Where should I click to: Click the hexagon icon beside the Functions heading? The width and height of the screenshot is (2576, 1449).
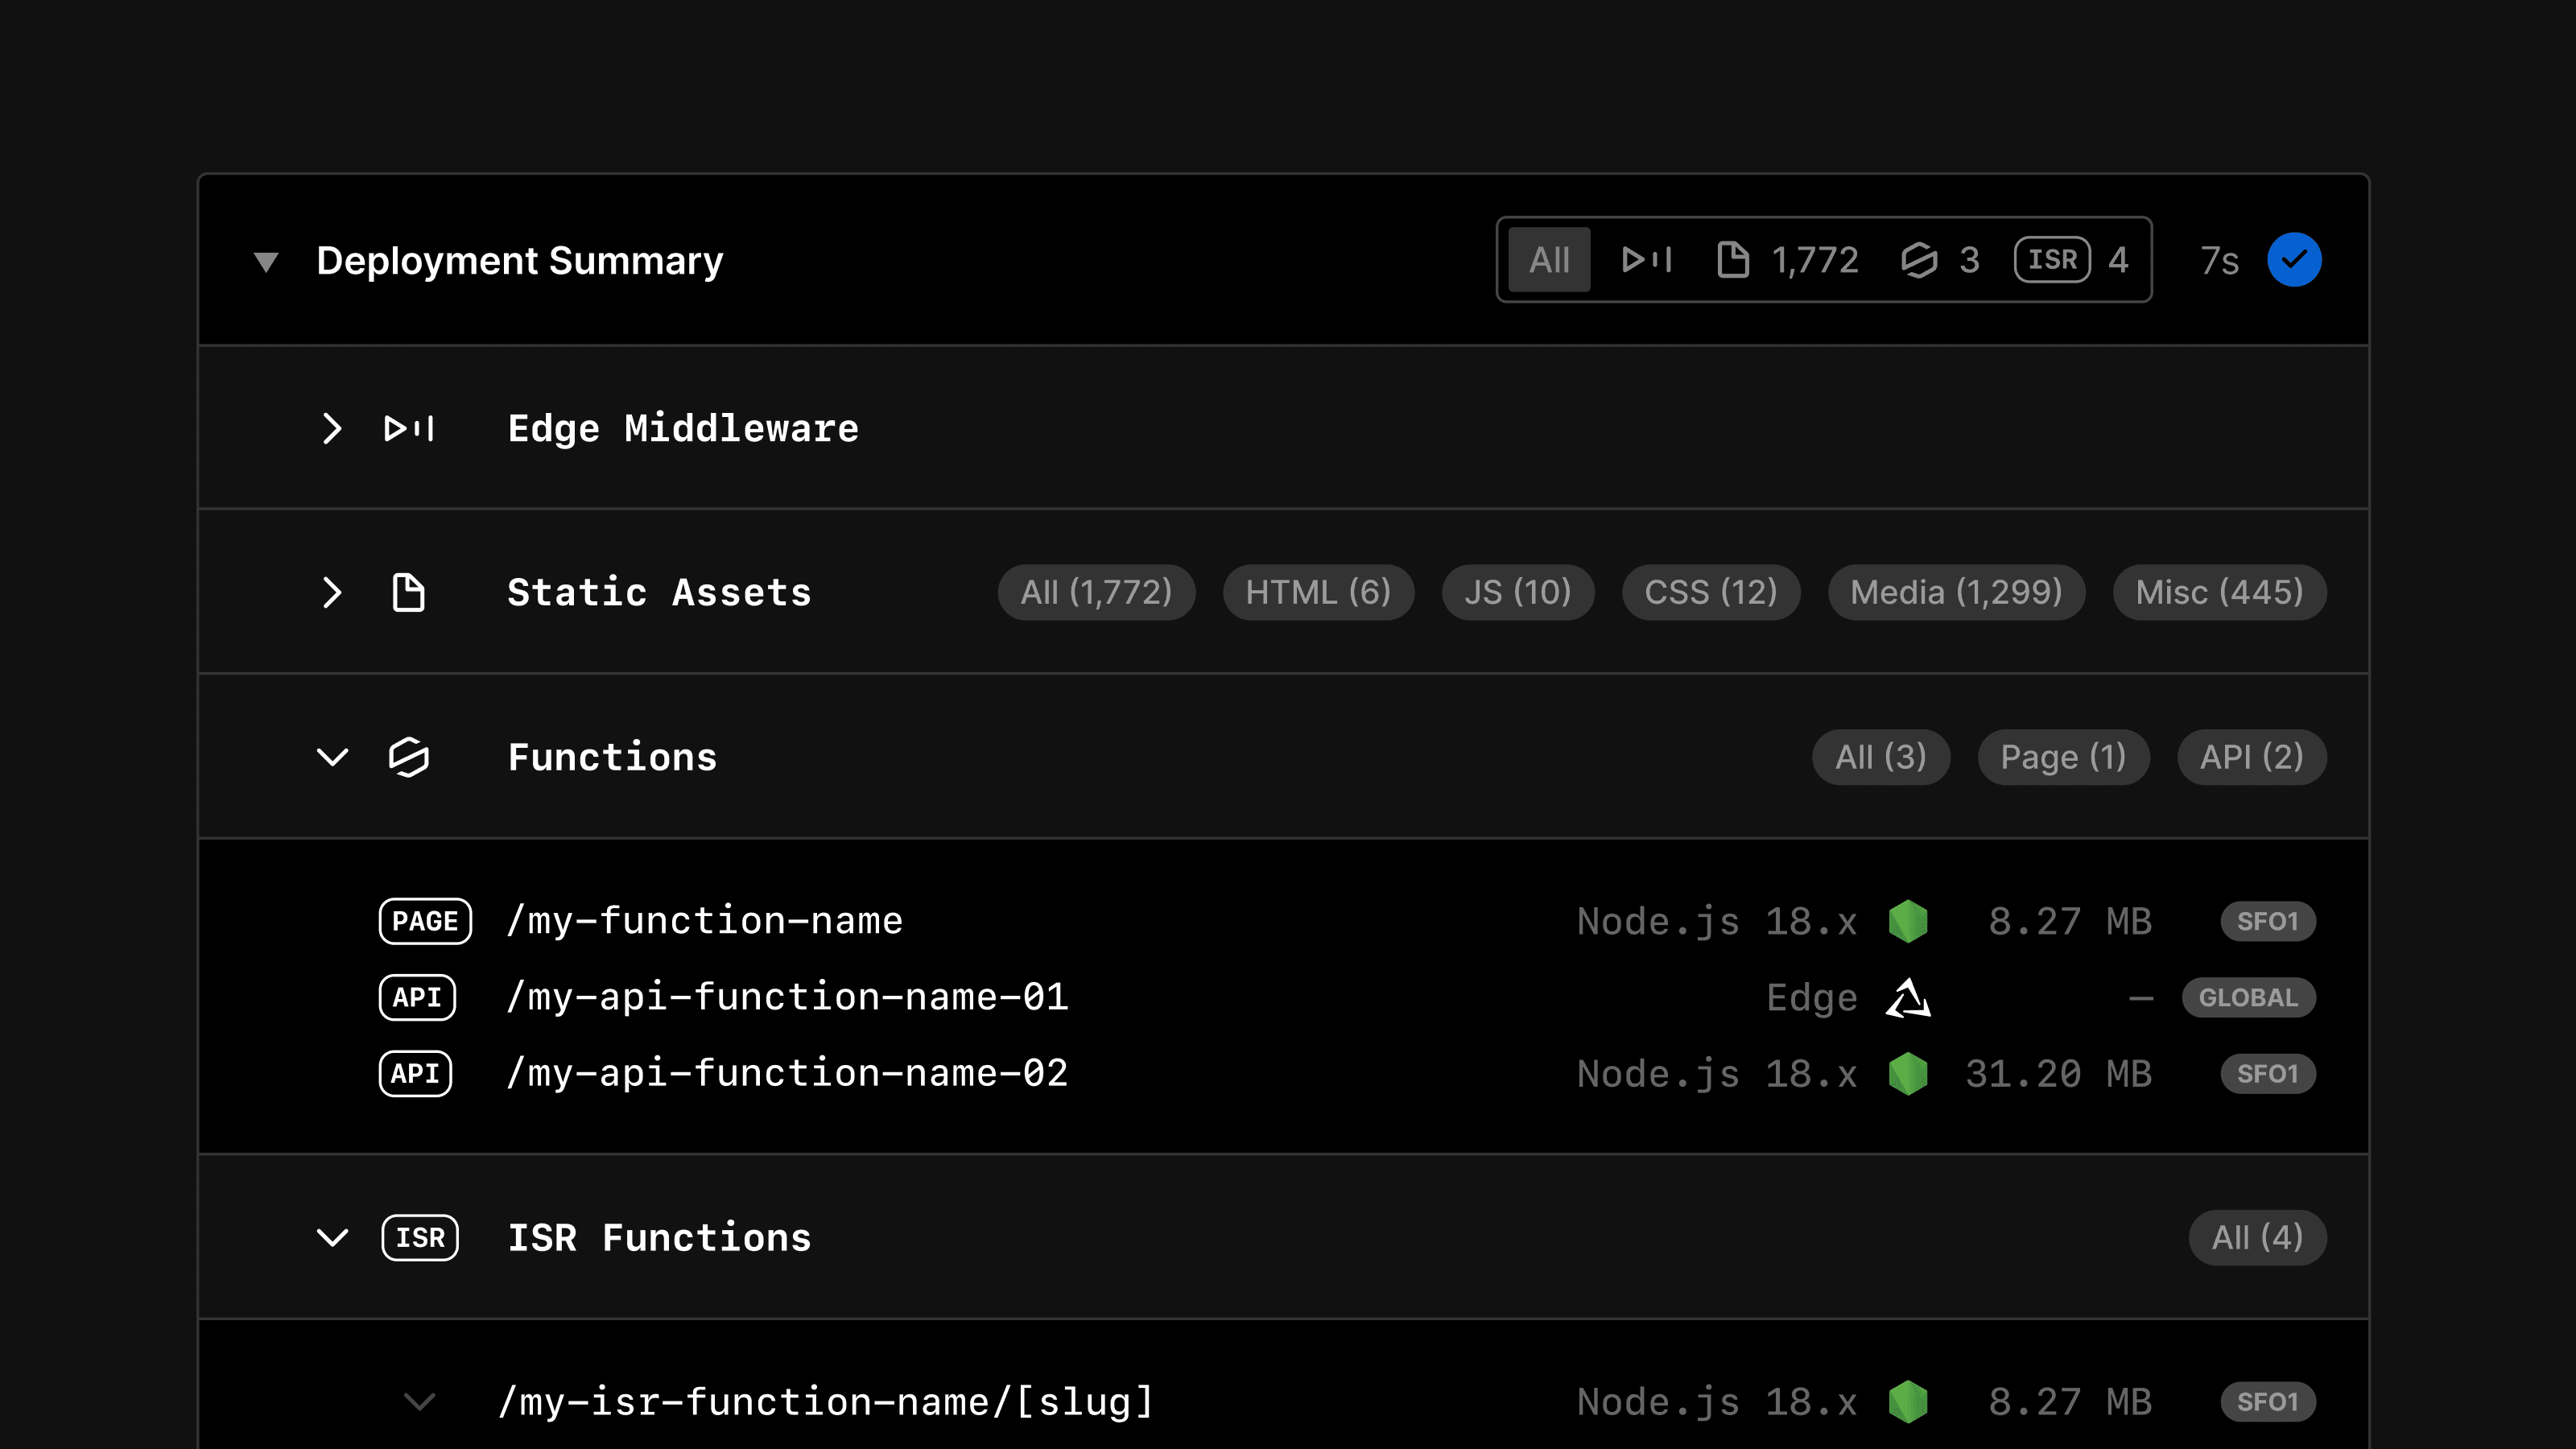(410, 757)
